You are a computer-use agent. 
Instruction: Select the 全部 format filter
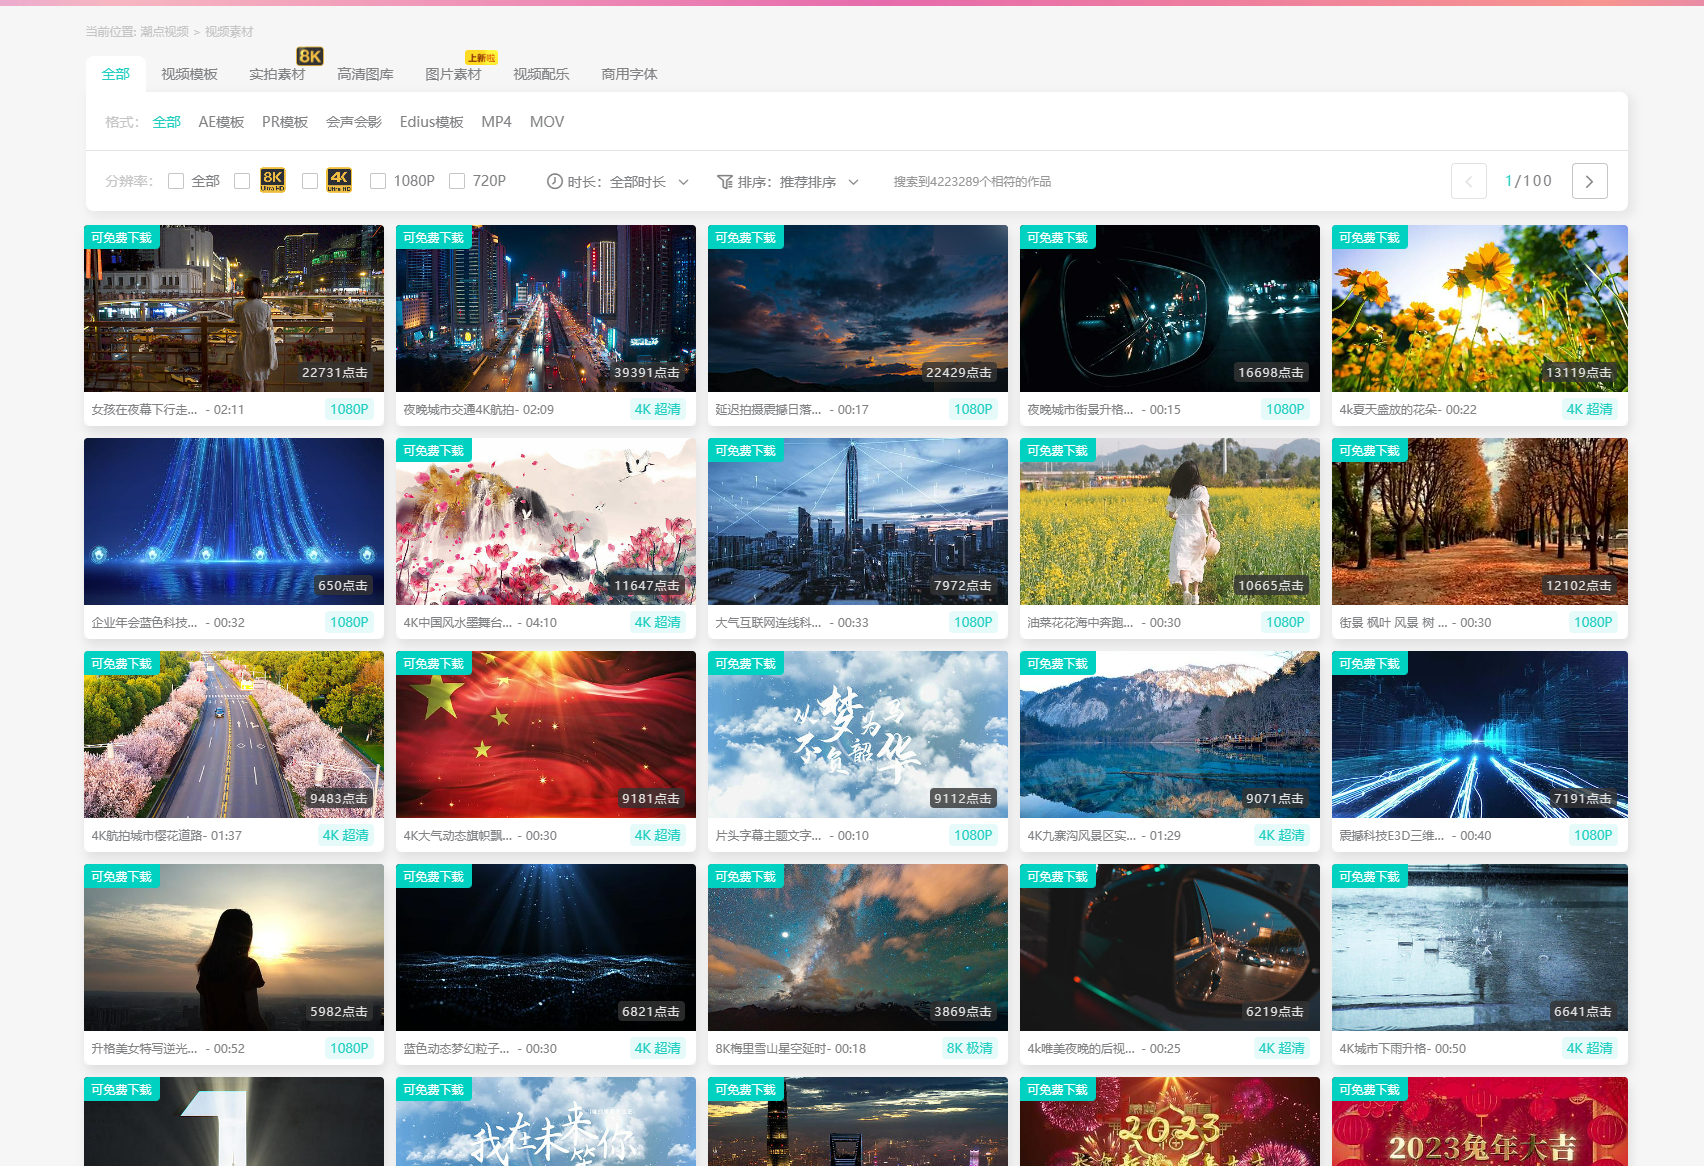[166, 122]
